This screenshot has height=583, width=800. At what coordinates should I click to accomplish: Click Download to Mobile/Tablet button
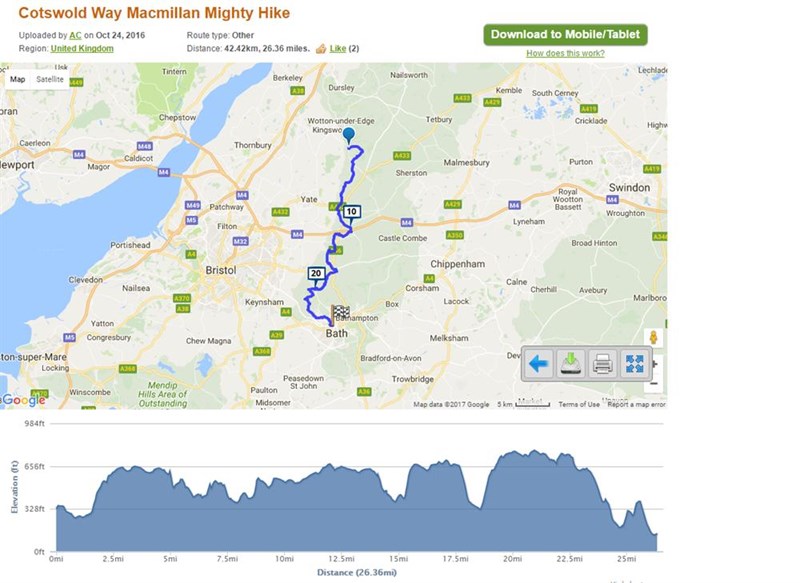[565, 35]
